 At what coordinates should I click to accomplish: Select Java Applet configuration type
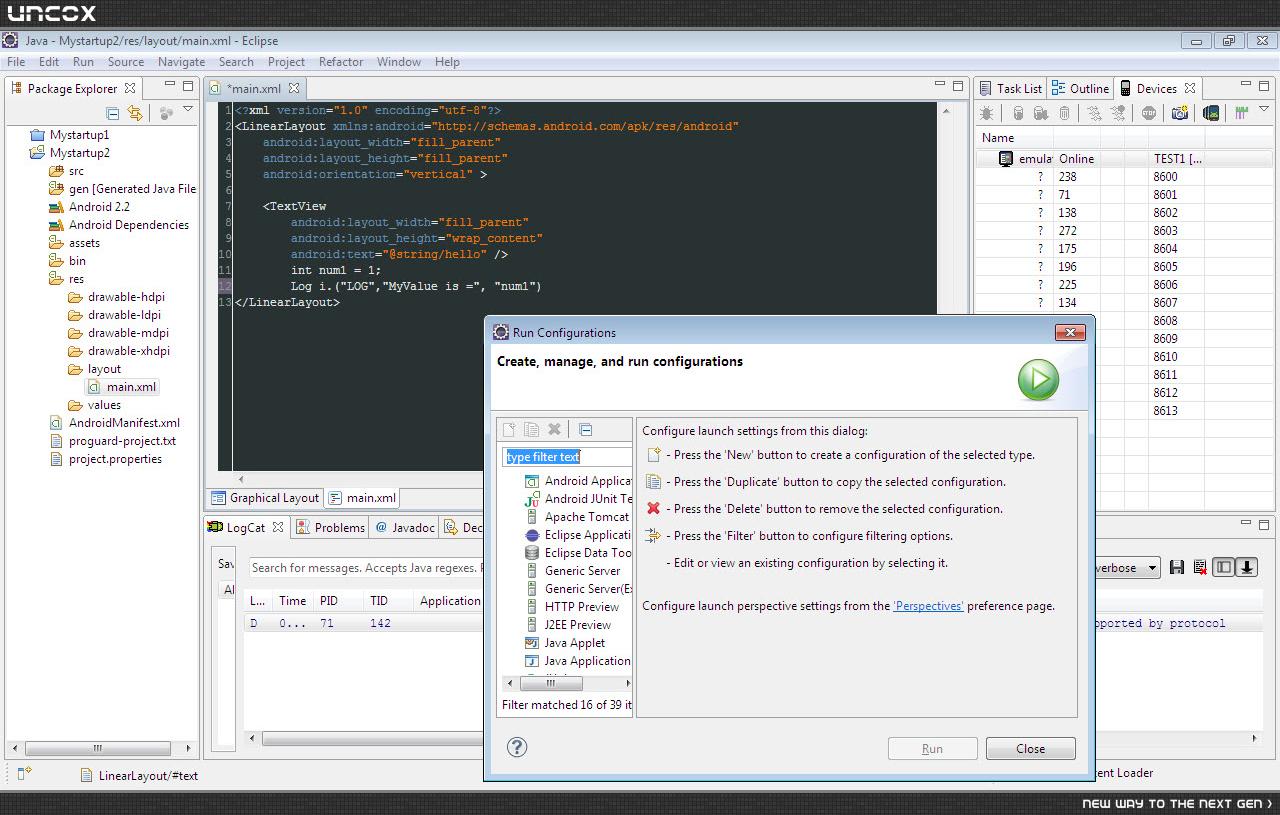click(x=566, y=642)
